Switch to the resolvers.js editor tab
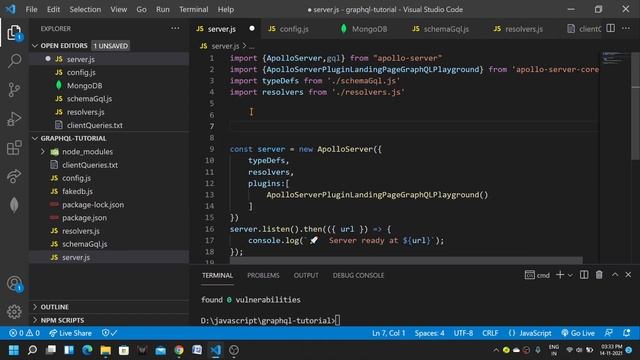The image size is (640, 360). 524,29
